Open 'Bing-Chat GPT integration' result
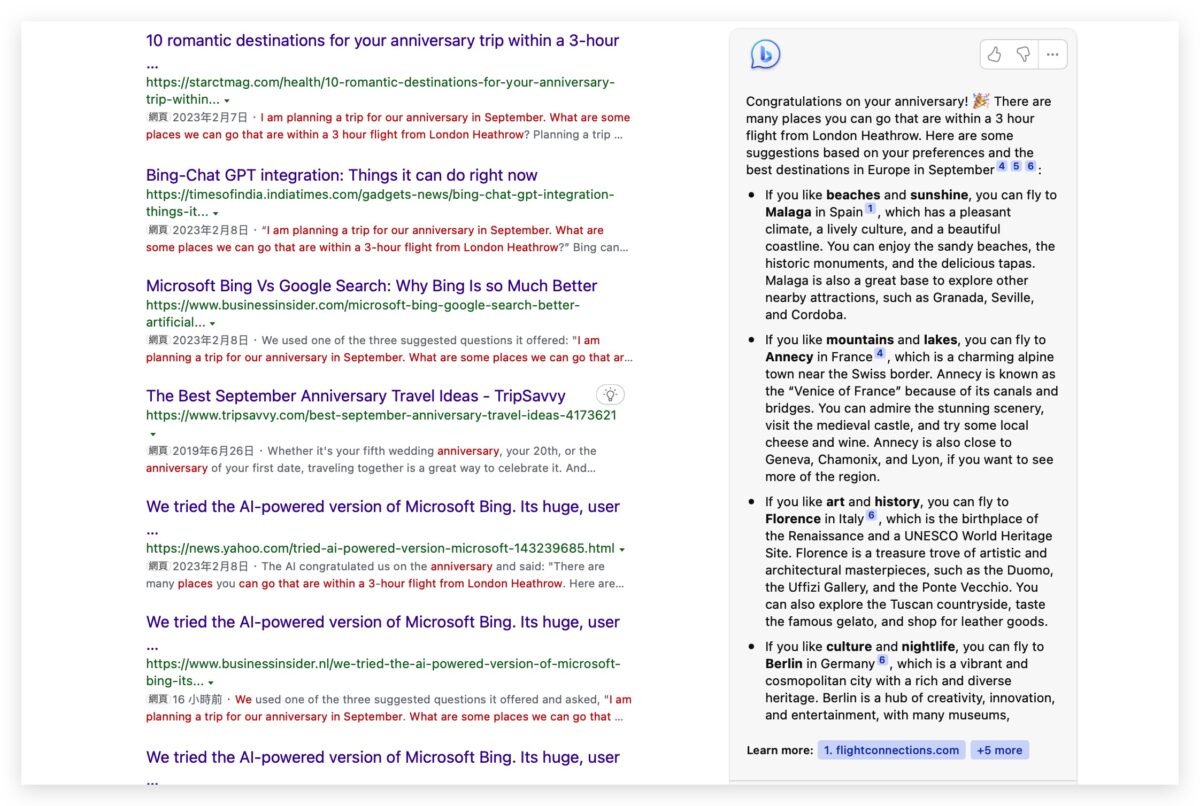This screenshot has width=1200, height=806. tap(342, 175)
